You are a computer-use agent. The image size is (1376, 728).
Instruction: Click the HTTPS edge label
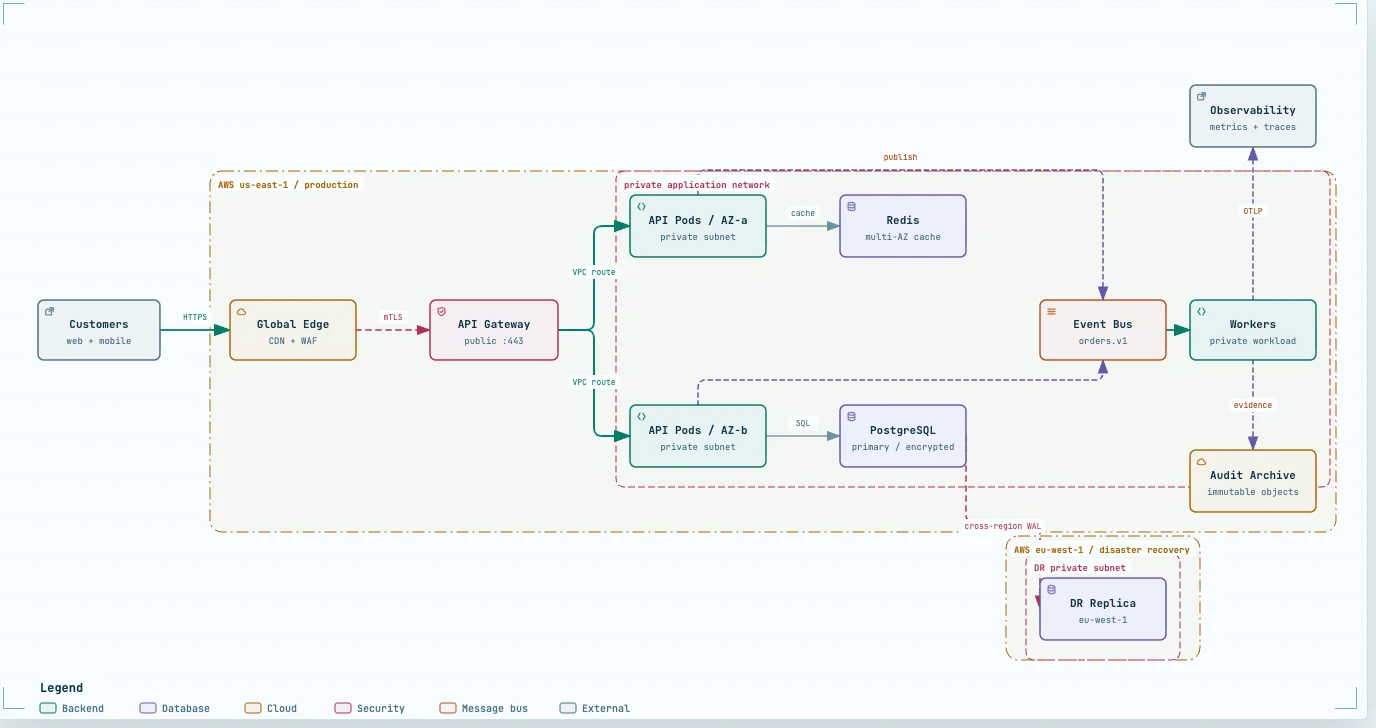pos(195,317)
